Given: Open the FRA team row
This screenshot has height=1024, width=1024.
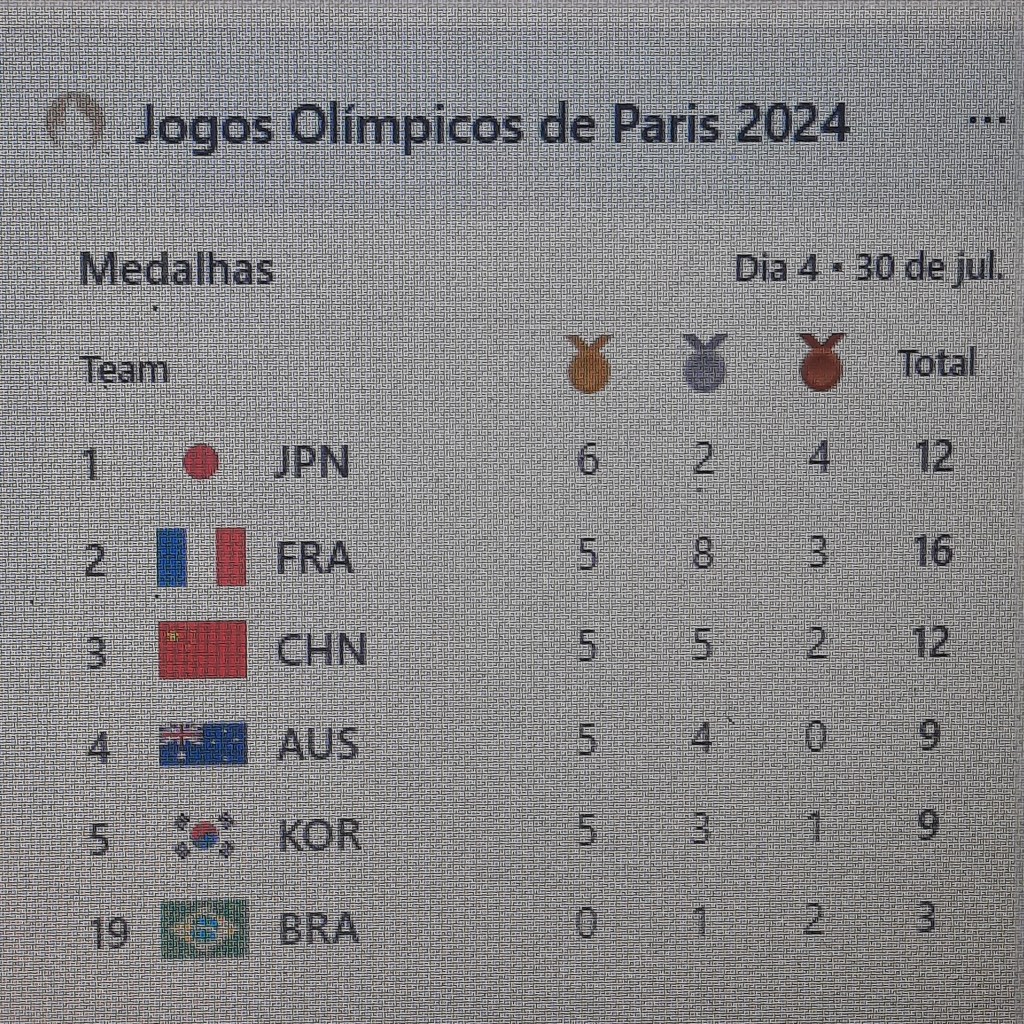Looking at the screenshot, I should pyautogui.click(x=315, y=557).
